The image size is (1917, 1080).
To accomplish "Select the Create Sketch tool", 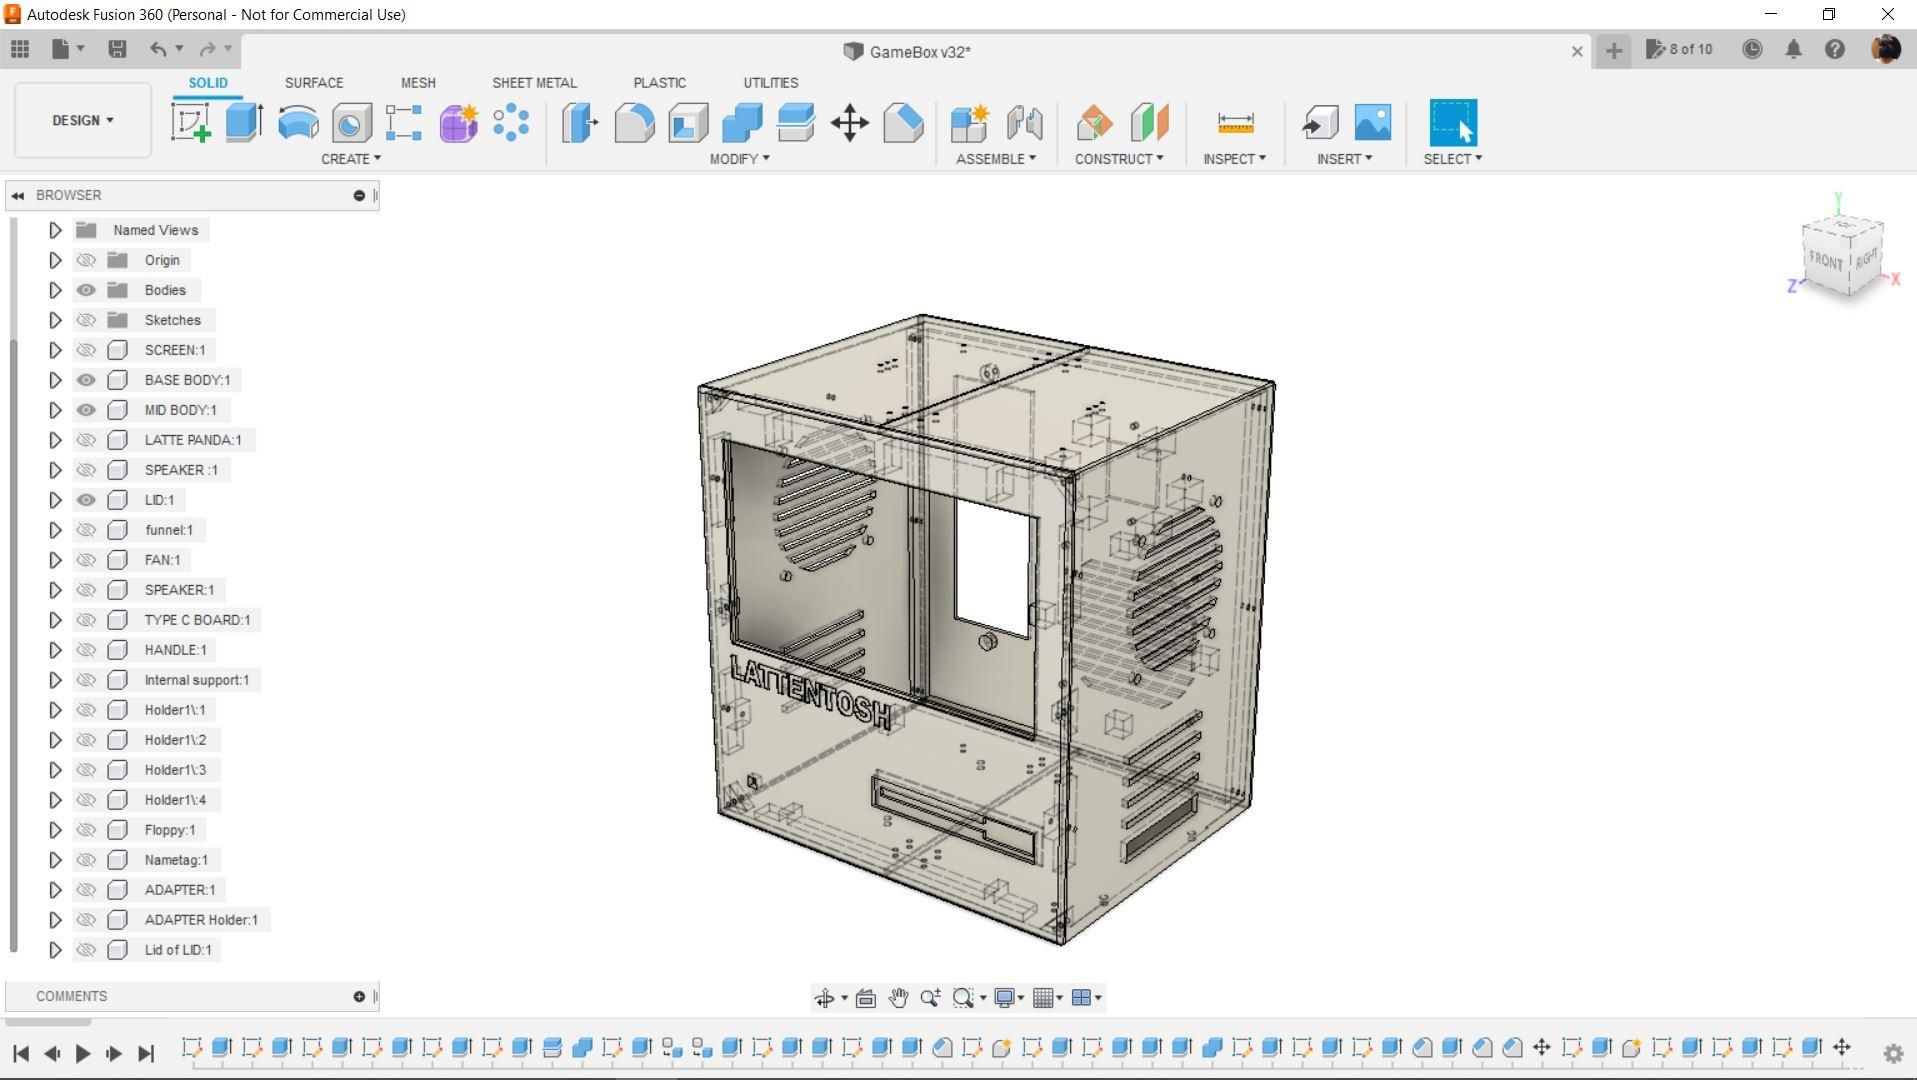I will click(x=190, y=123).
